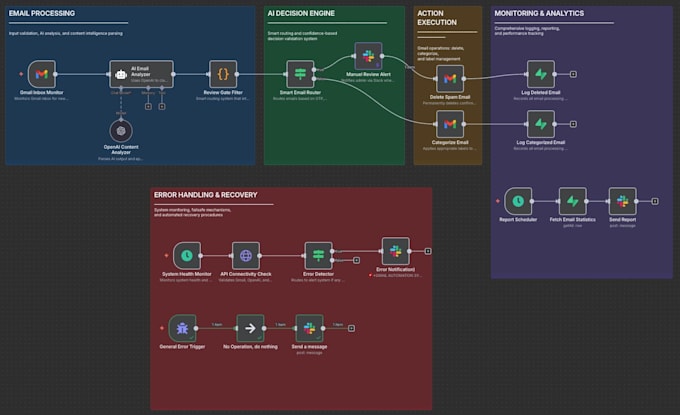Click the Gmail Inbox Monitor label text
The height and width of the screenshot is (415, 680).
point(42,92)
